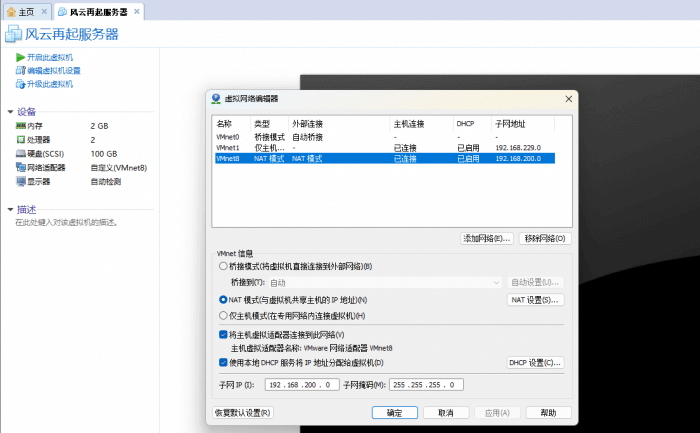The height and width of the screenshot is (433, 700).
Task: Toggle 使用本地 DHCP 服务 checkbox
Action: 223,362
